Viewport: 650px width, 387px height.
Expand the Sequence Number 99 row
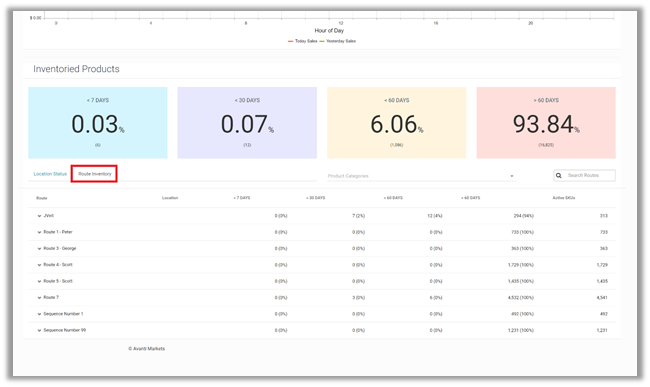tap(39, 331)
